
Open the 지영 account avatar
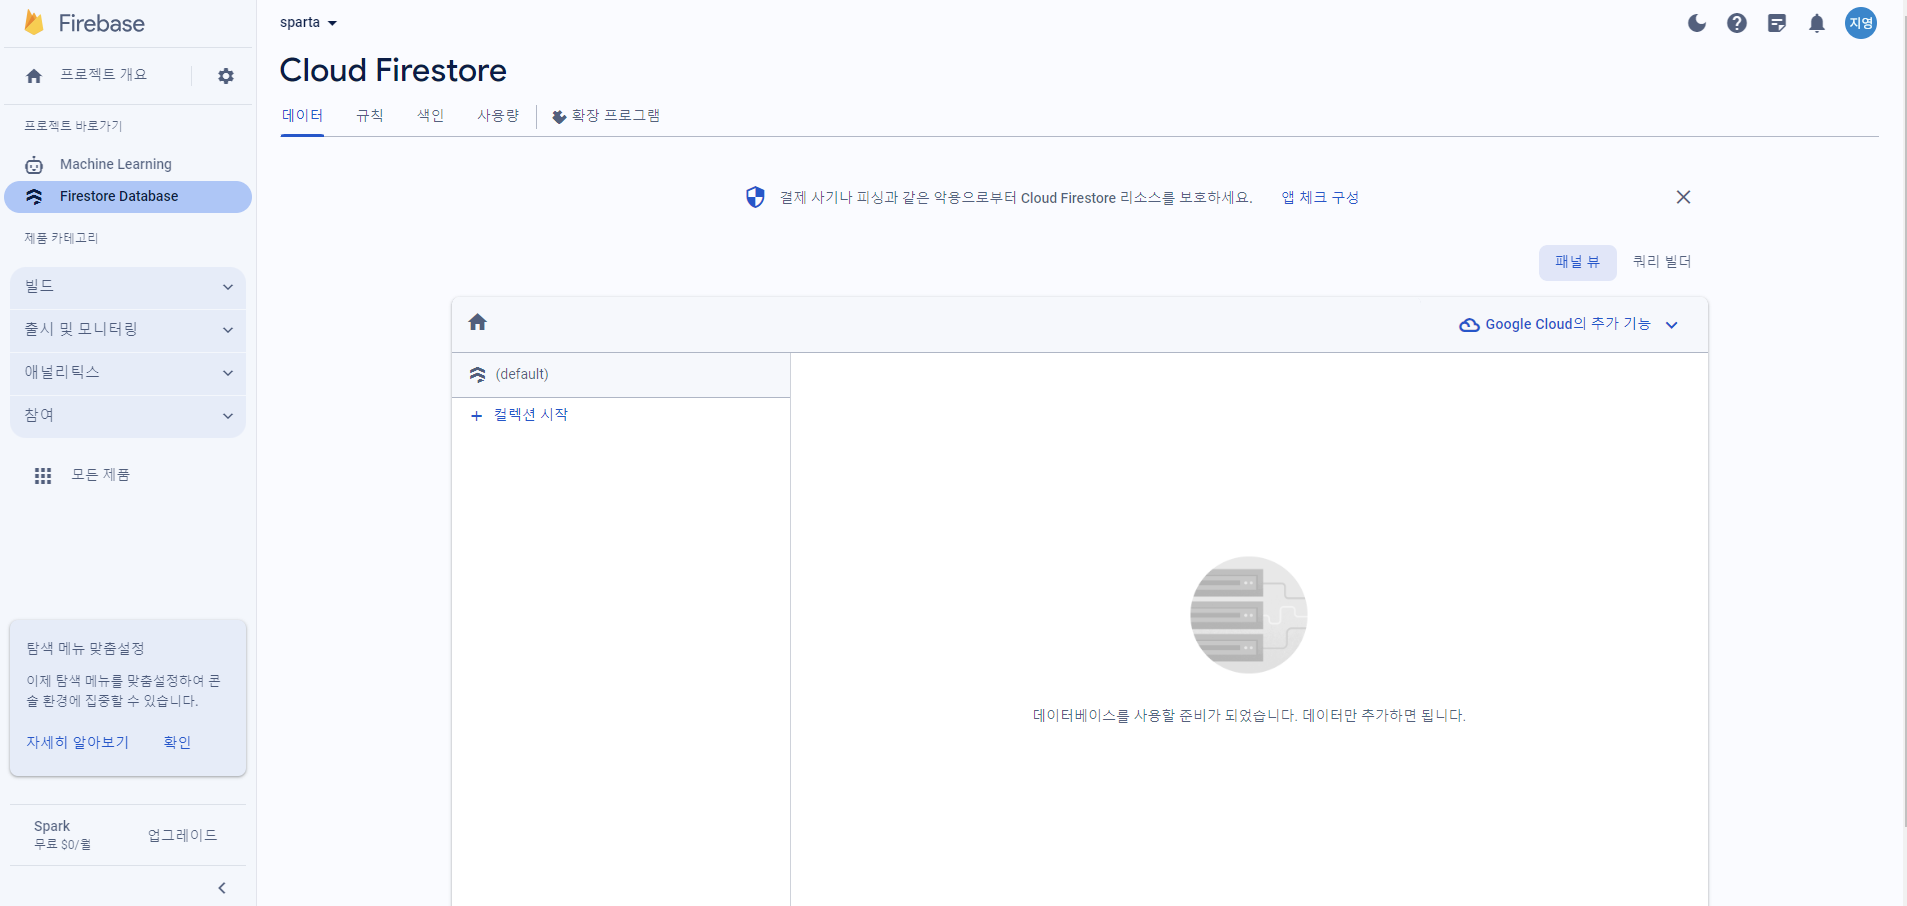point(1861,23)
